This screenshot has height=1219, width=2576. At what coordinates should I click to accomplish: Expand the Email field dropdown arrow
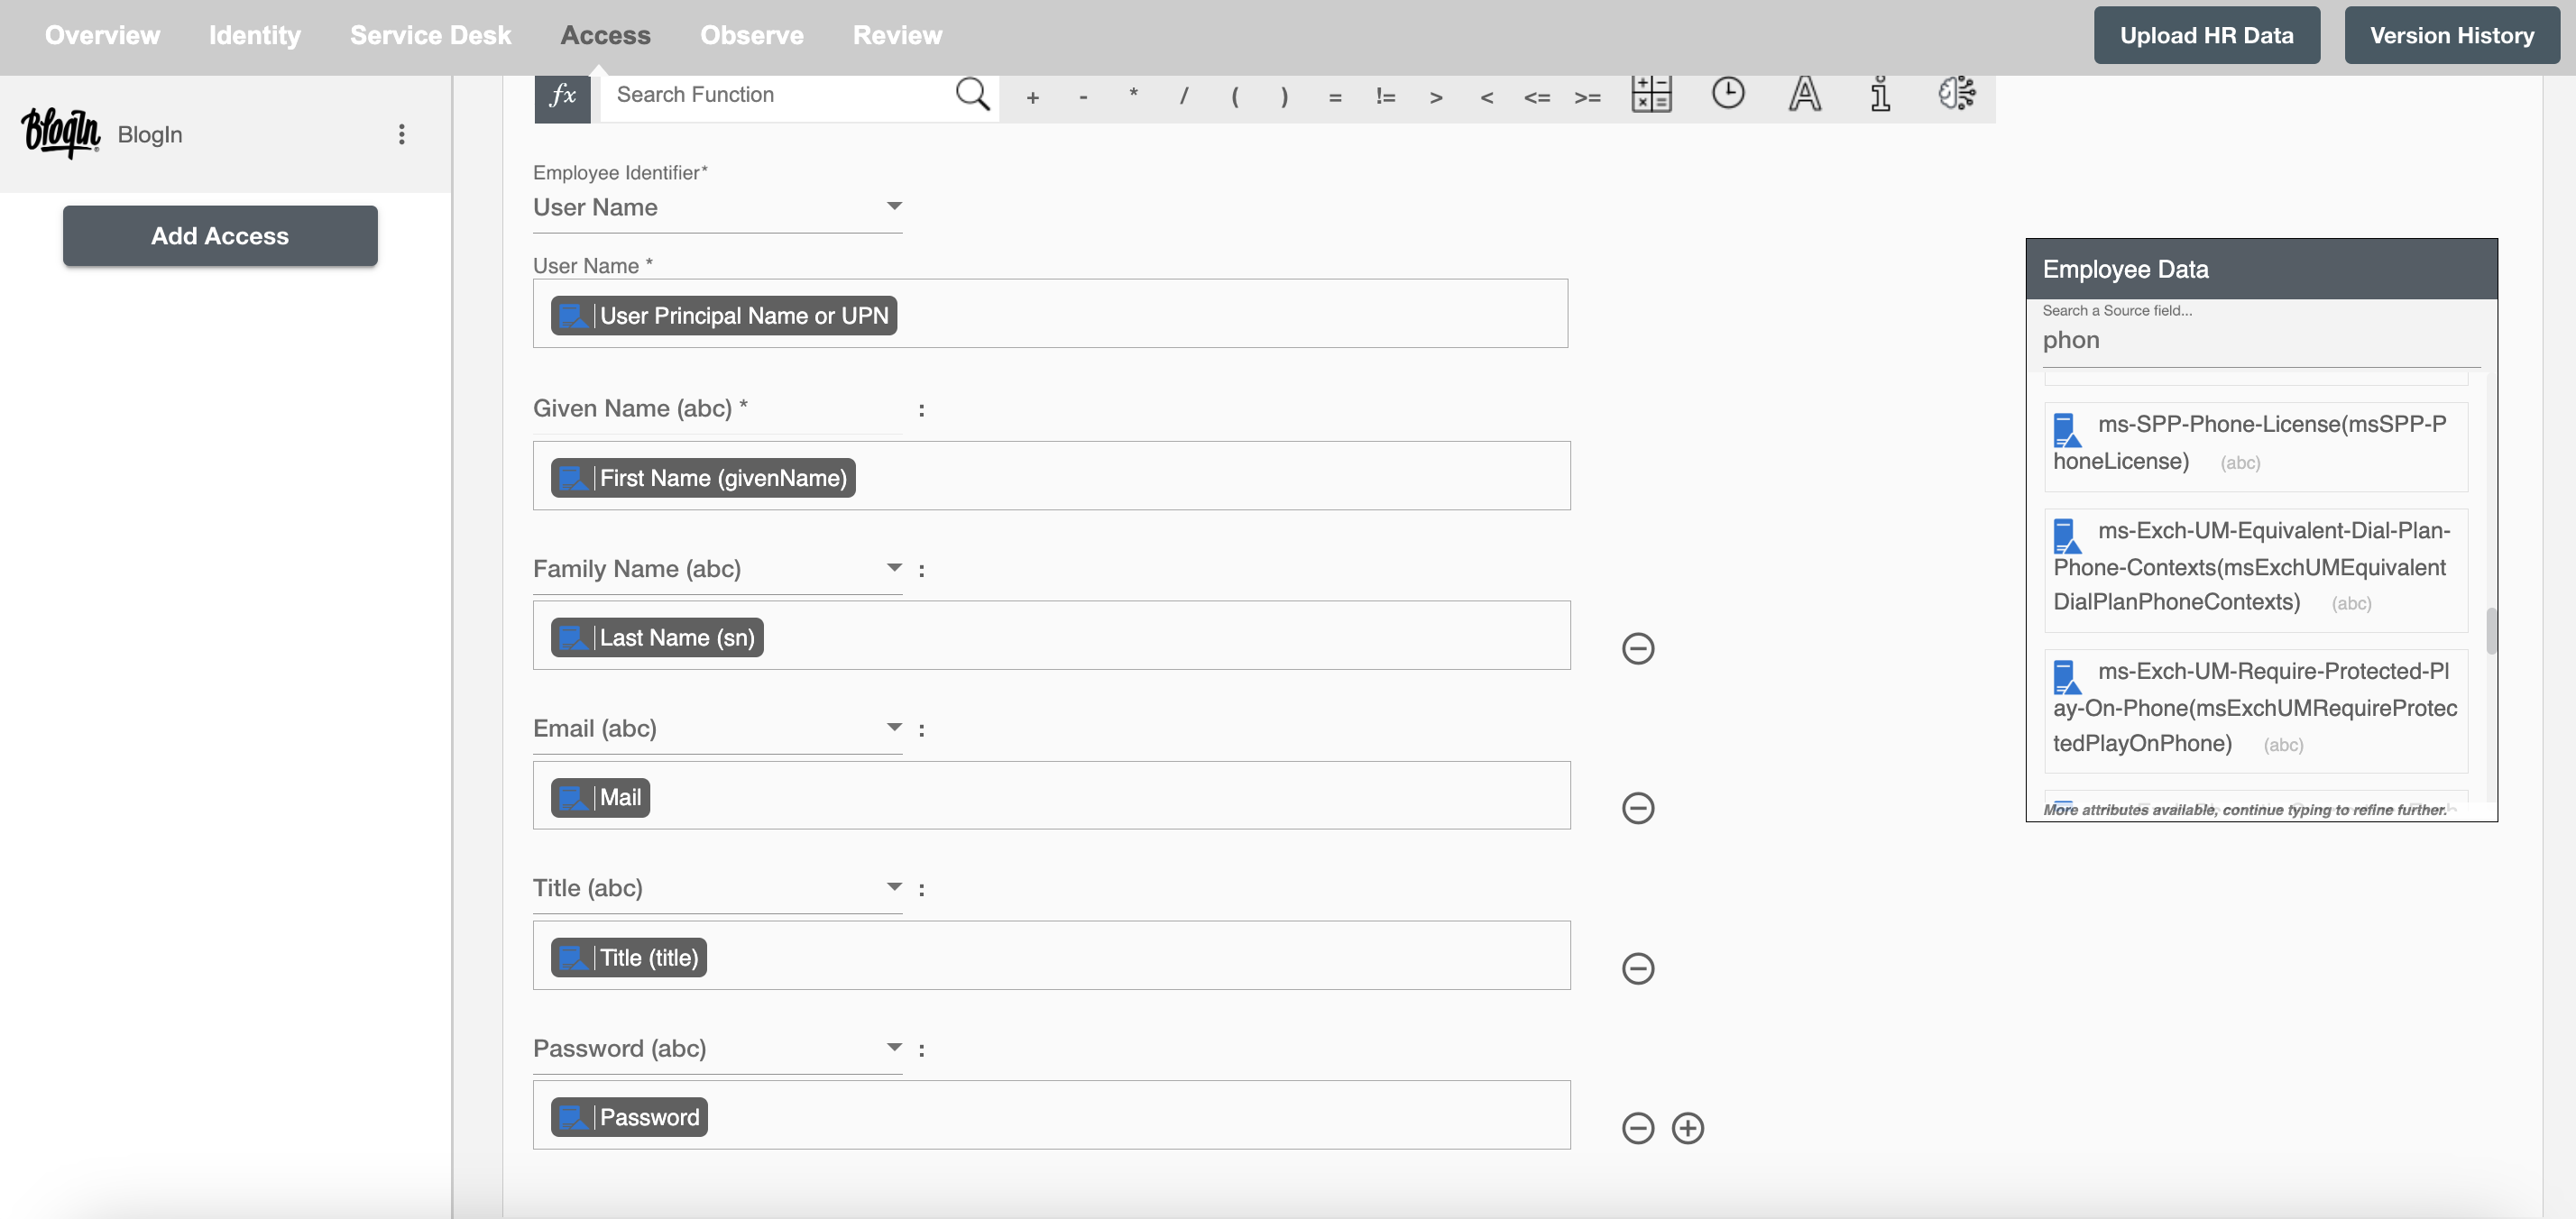pyautogui.click(x=892, y=728)
